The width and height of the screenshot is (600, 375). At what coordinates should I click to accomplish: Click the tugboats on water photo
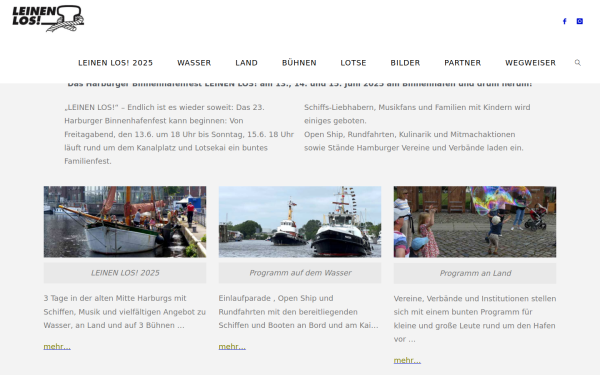[x=300, y=222]
